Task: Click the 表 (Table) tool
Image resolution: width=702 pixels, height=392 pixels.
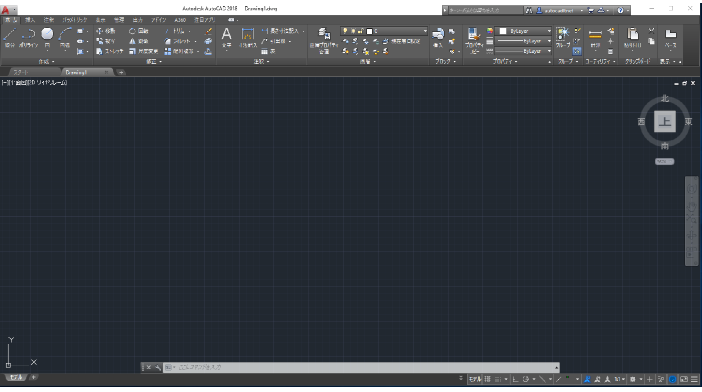Action: [268, 51]
